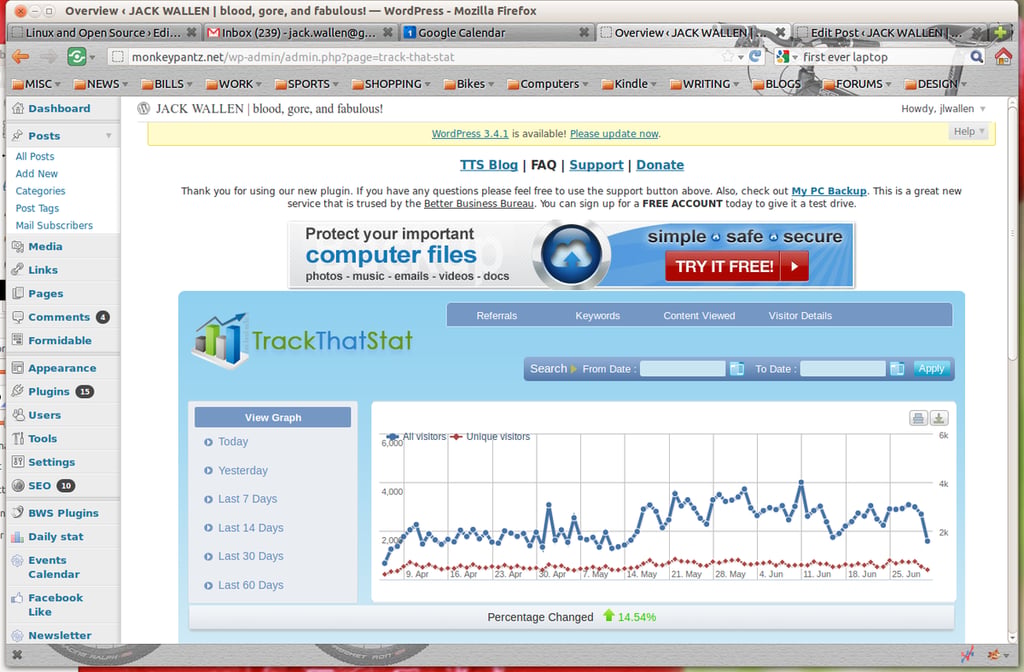Switch to the Inbox (239) browser tab

(300, 32)
